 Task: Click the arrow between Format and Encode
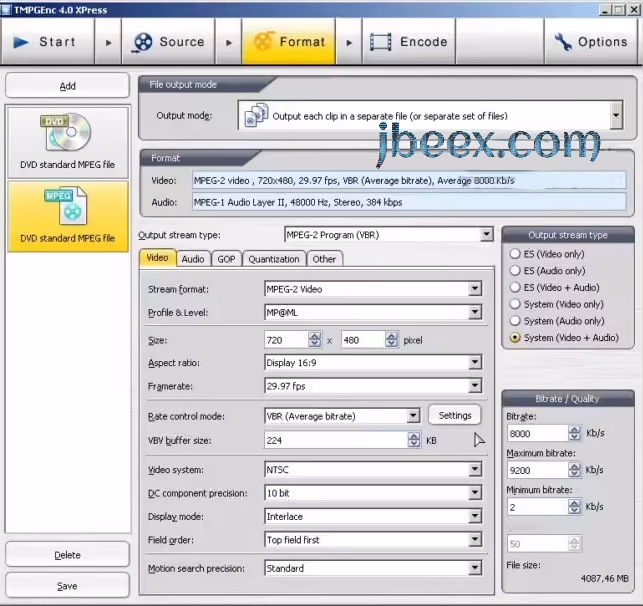(349, 42)
